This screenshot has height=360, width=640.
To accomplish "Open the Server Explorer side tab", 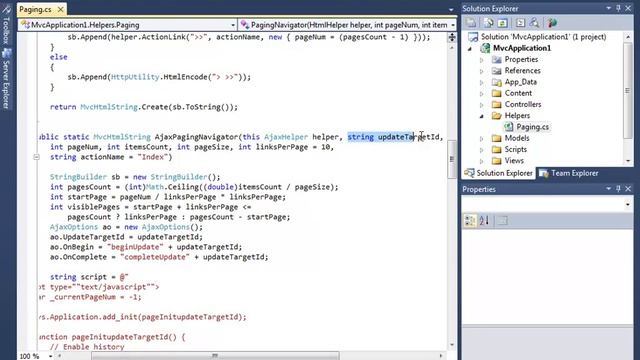I will tap(6, 79).
